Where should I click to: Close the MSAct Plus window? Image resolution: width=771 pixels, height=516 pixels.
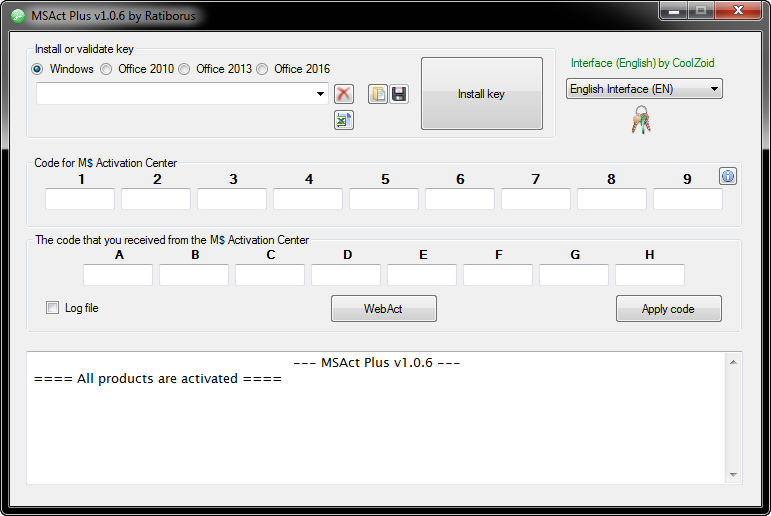coord(738,11)
